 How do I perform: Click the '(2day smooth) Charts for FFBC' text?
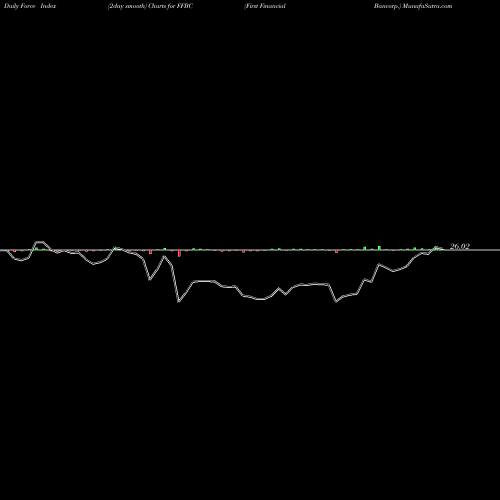click(x=150, y=6)
